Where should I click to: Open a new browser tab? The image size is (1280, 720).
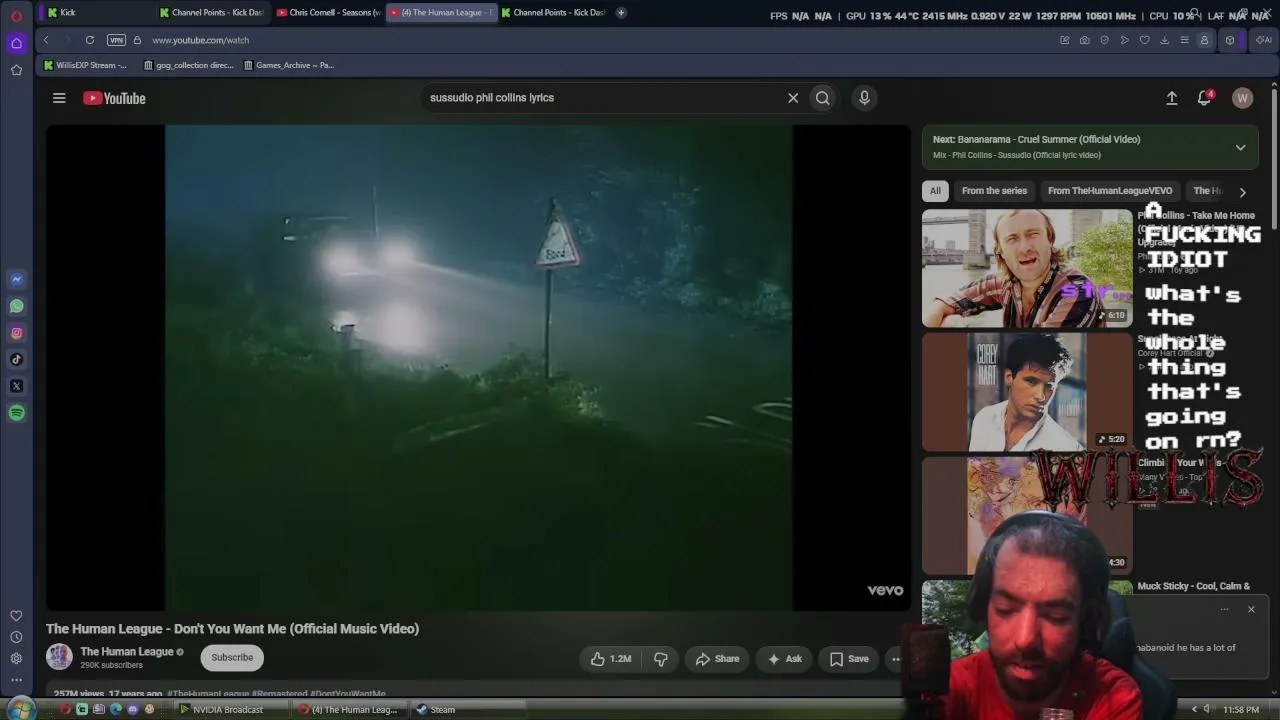coord(621,13)
